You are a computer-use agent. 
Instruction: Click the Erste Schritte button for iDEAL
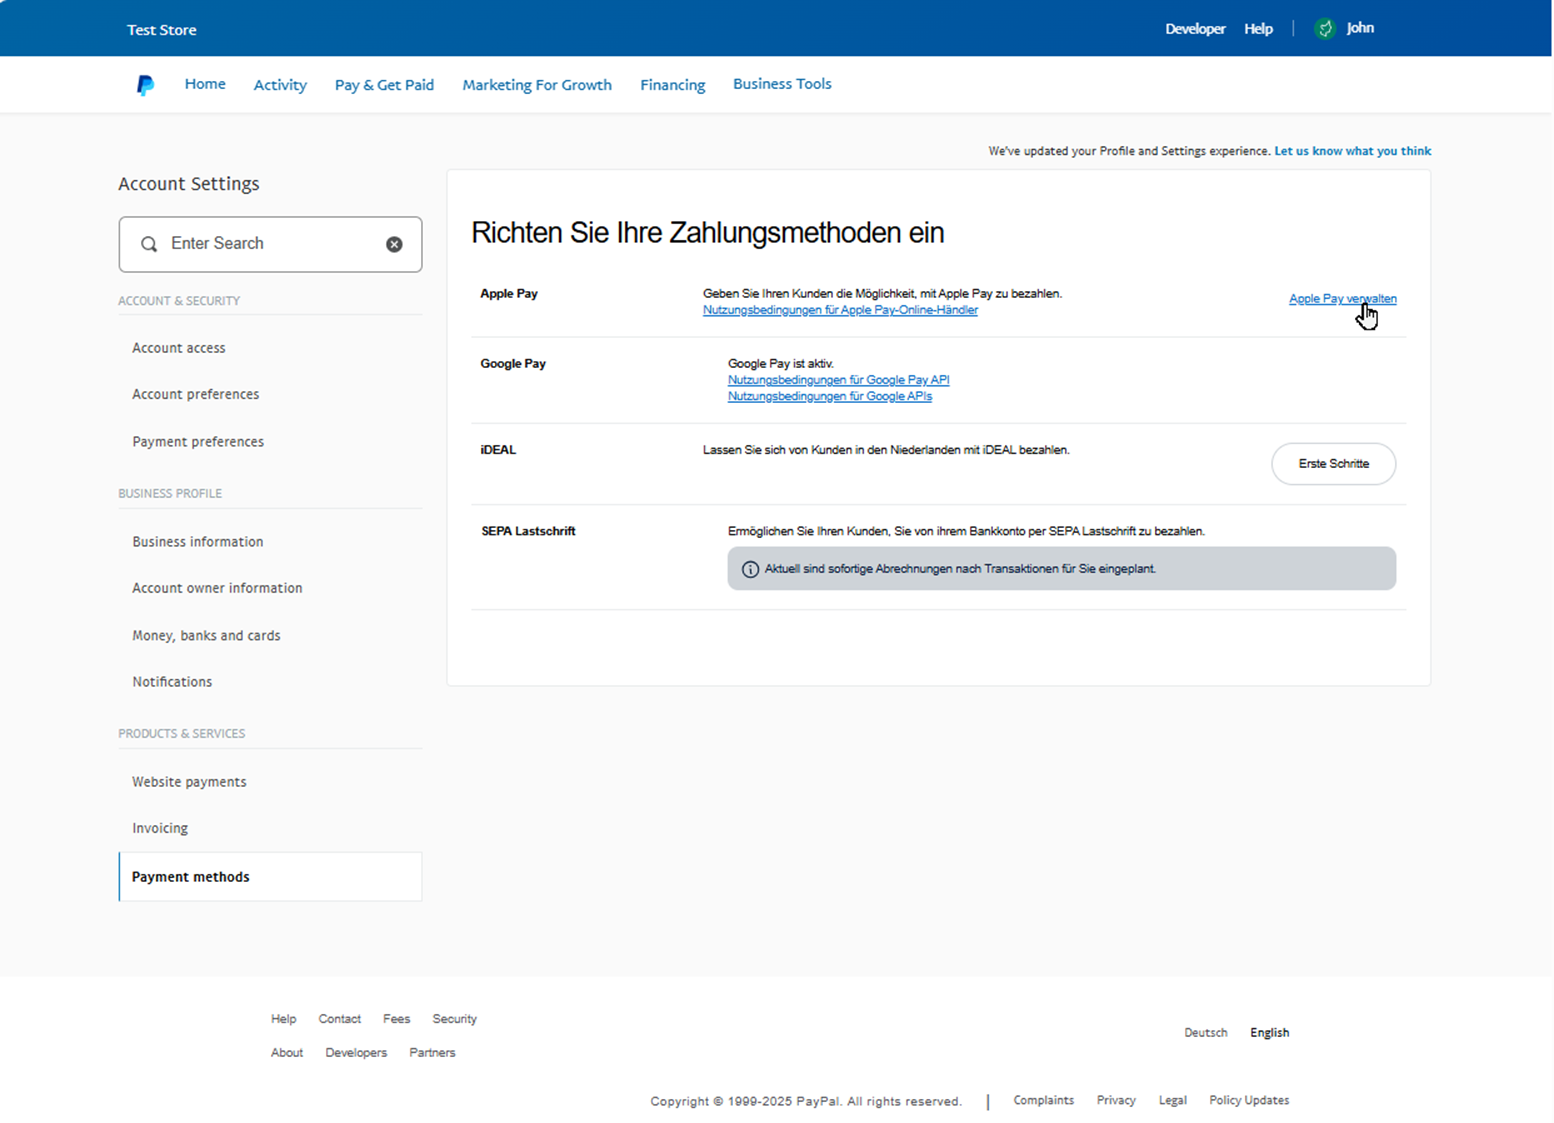coord(1332,464)
